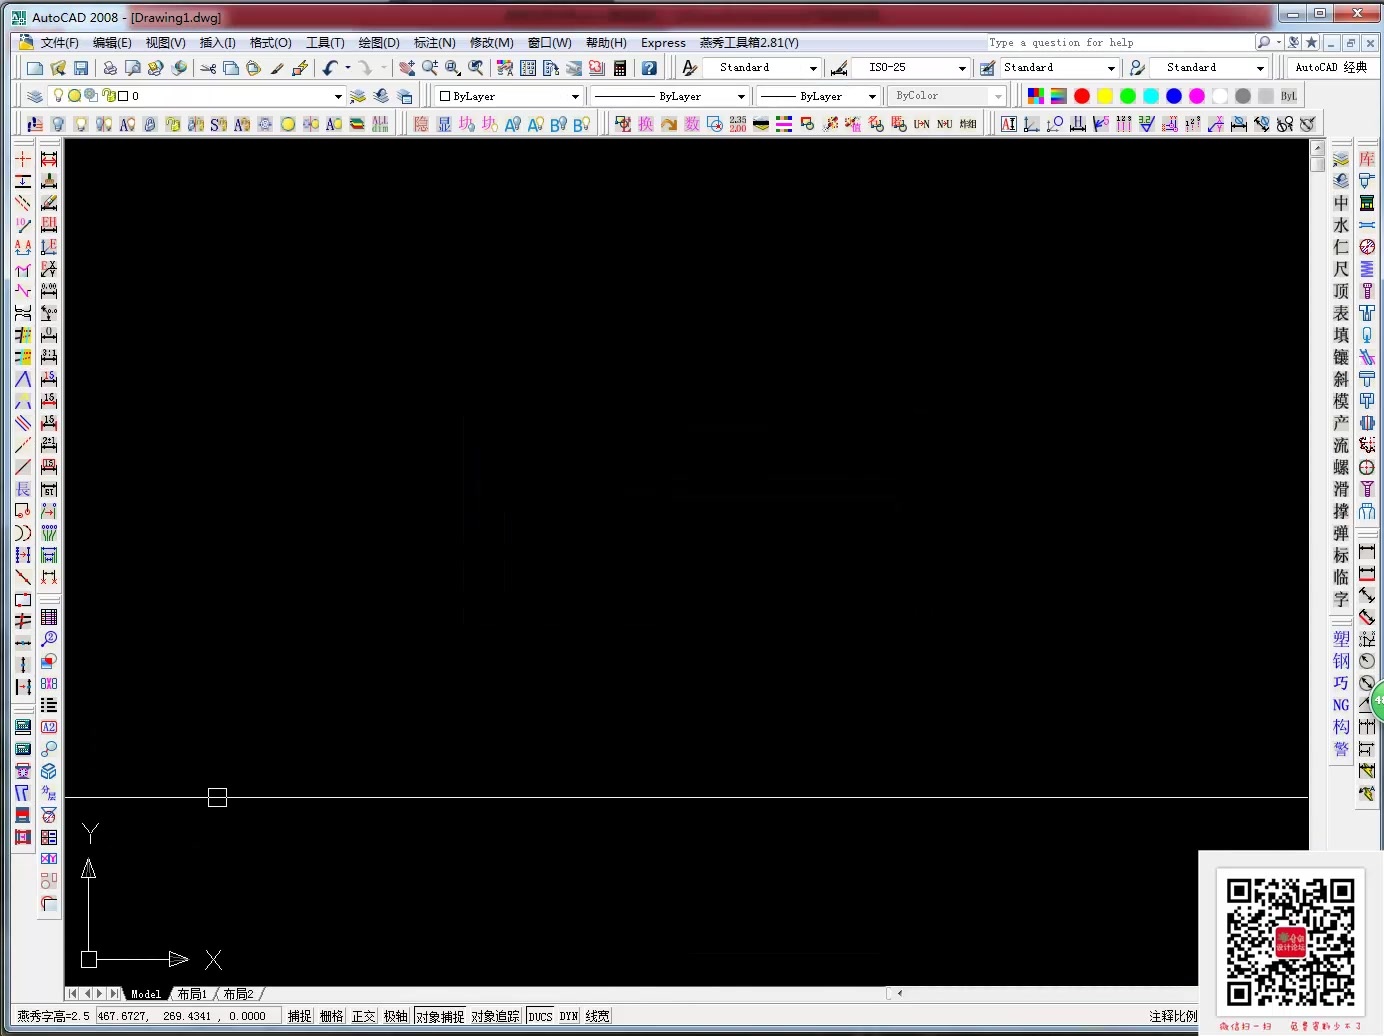This screenshot has height=1036, width=1384.
Task: Open the QuickCalc calculator icon
Action: tap(620, 68)
